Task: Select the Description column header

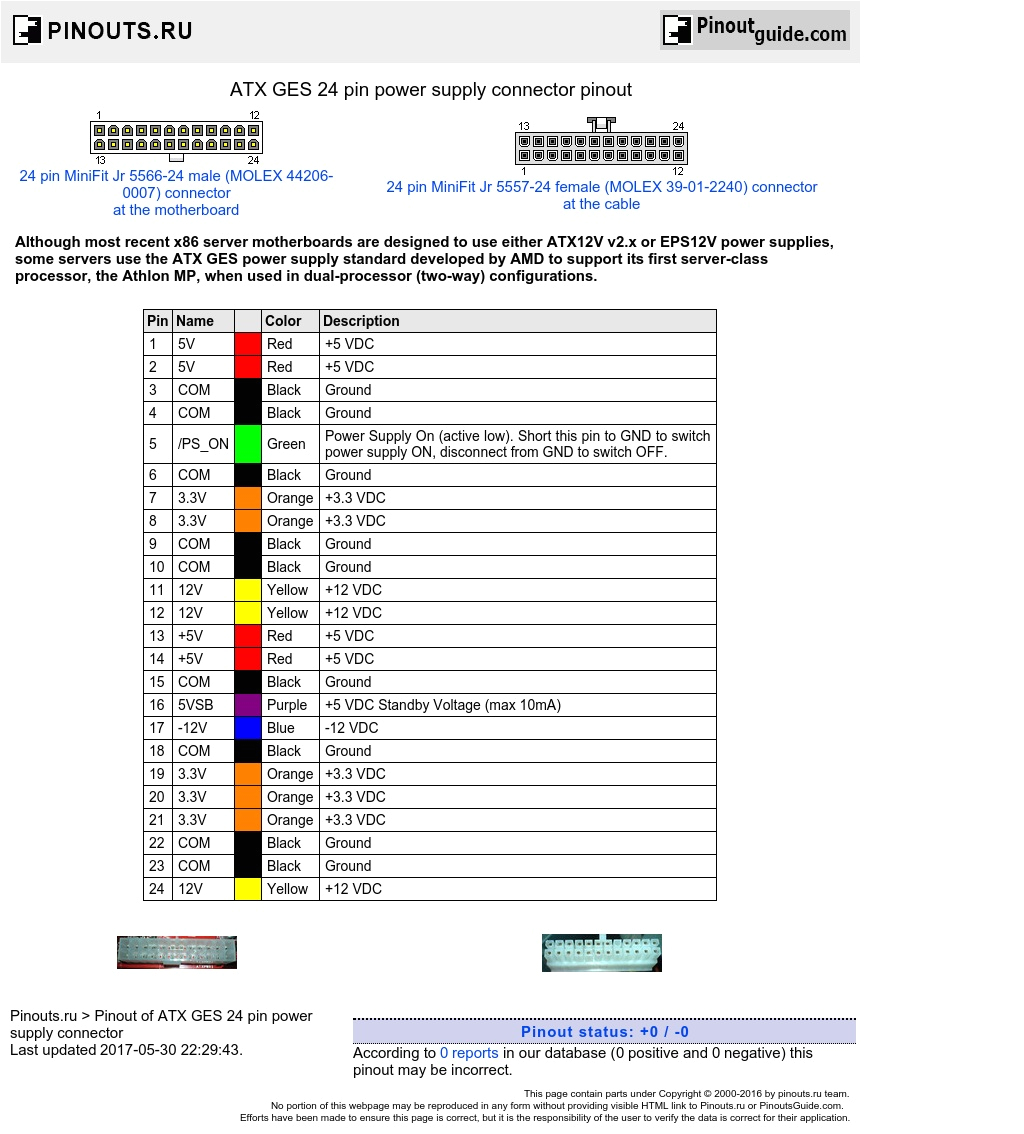Action: pyautogui.click(x=361, y=320)
